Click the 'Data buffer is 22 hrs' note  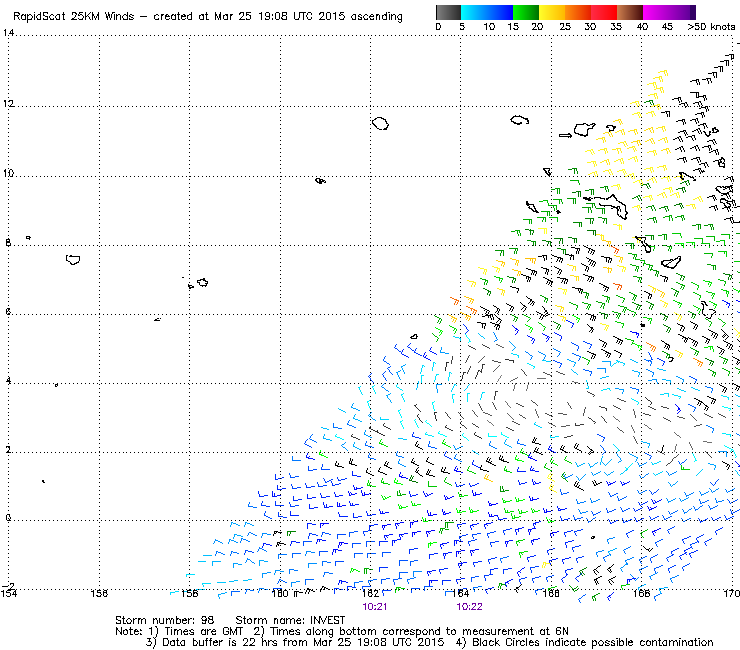pos(220,642)
